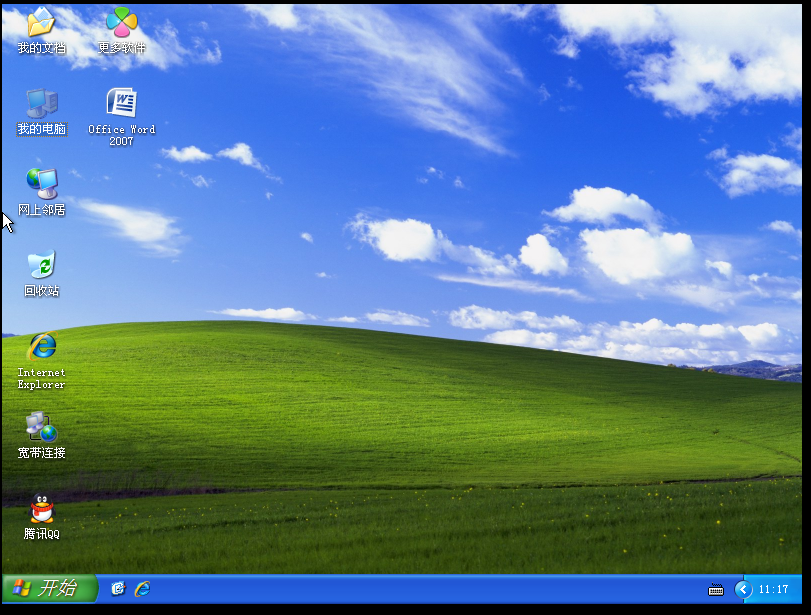
Task: Click the 11:17 taskbar clock
Action: click(773, 589)
